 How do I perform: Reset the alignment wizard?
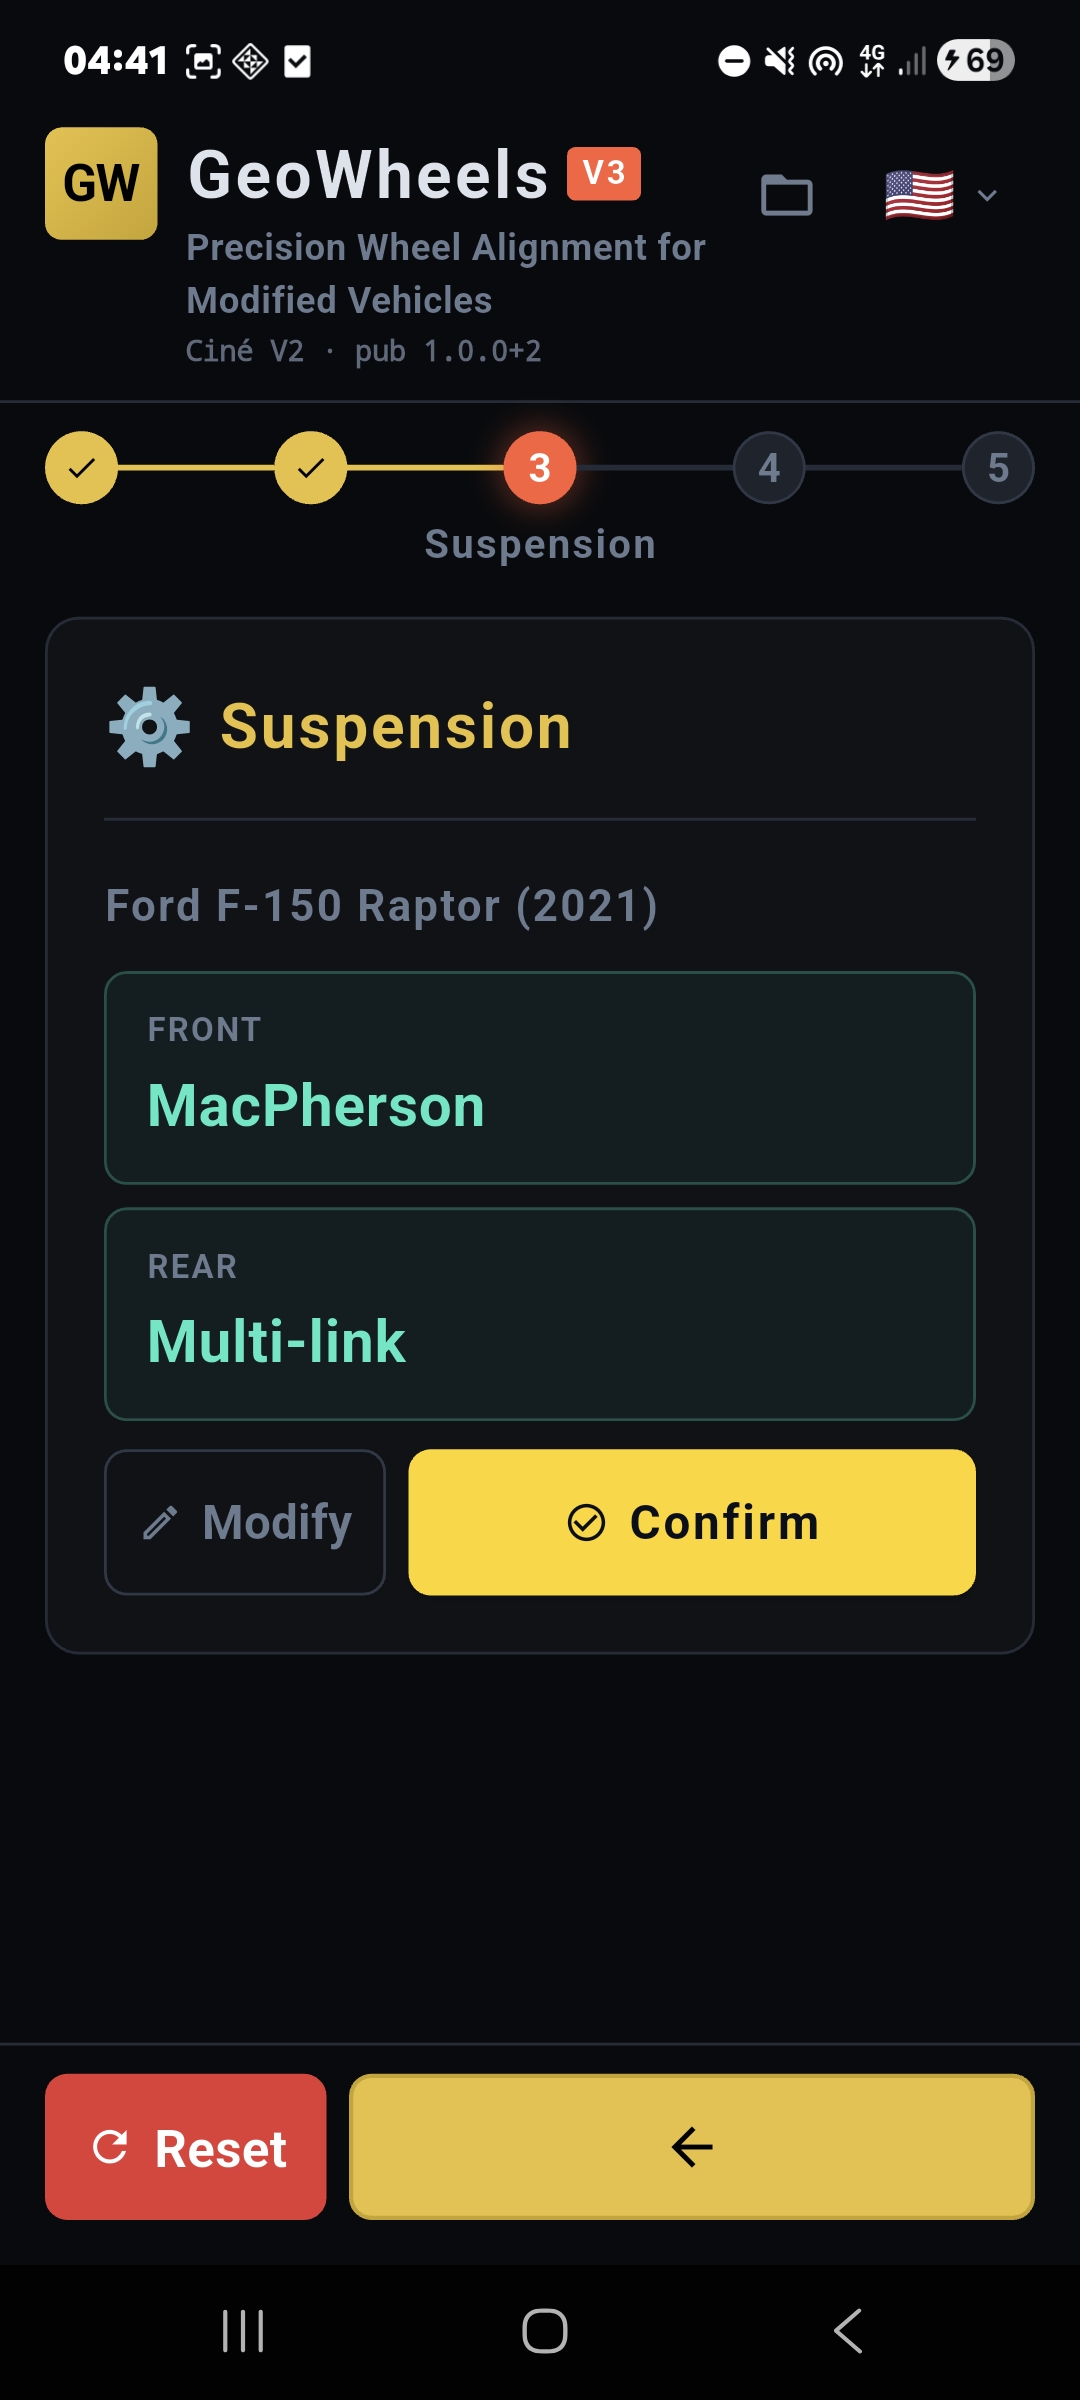186,2147
